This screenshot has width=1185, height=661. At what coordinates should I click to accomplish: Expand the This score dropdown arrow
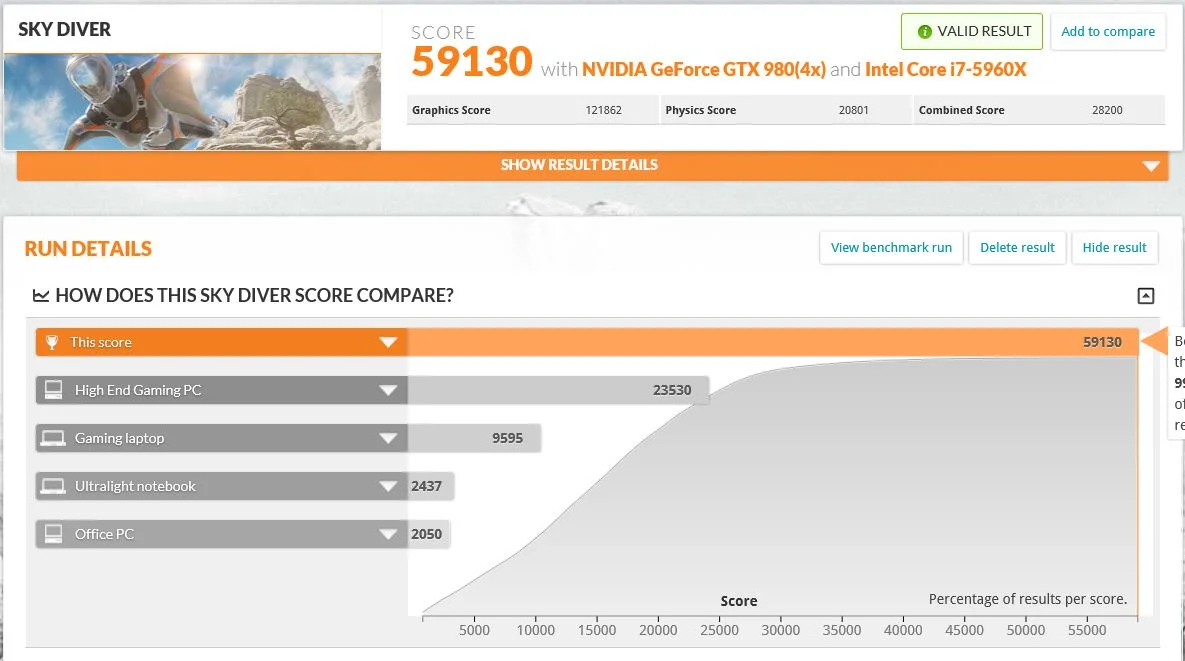(388, 342)
